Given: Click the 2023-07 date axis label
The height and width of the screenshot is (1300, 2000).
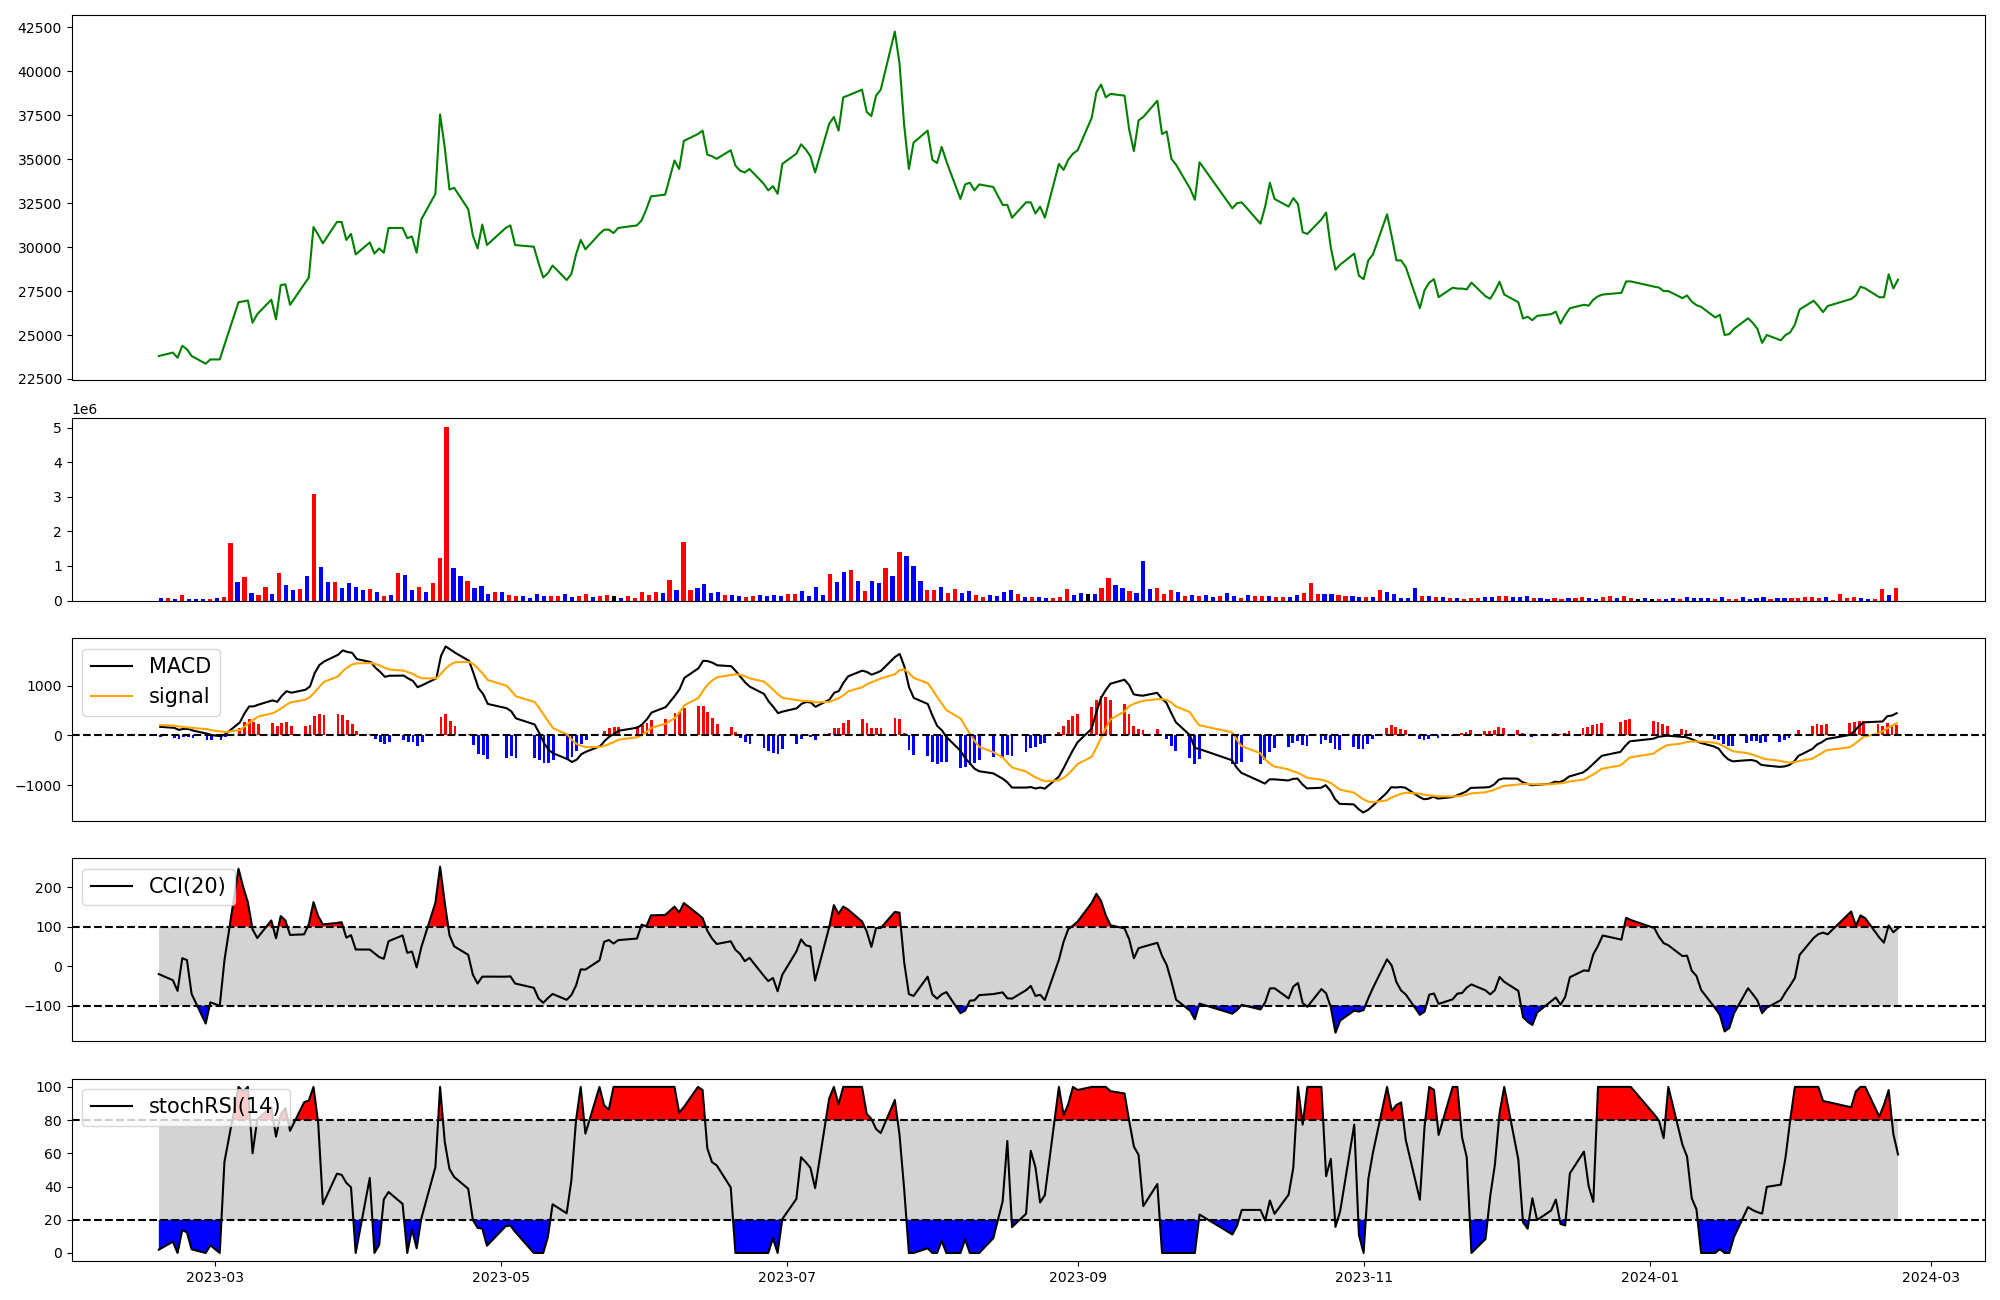Looking at the screenshot, I should pos(787,1277).
